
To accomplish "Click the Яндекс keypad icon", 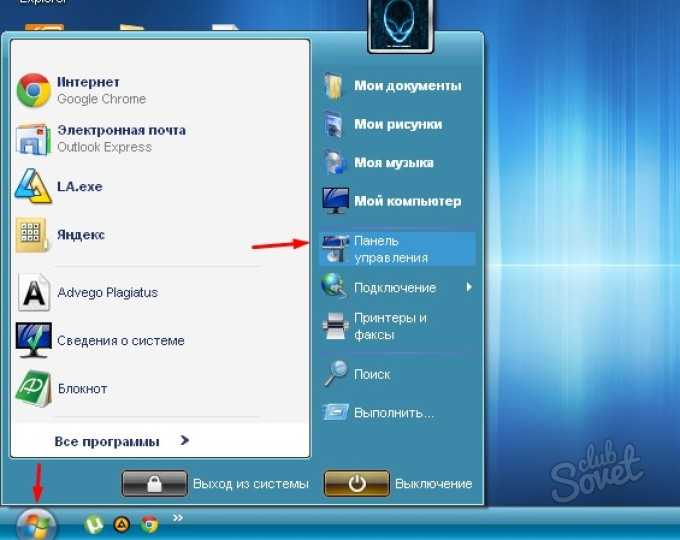I will point(33,235).
